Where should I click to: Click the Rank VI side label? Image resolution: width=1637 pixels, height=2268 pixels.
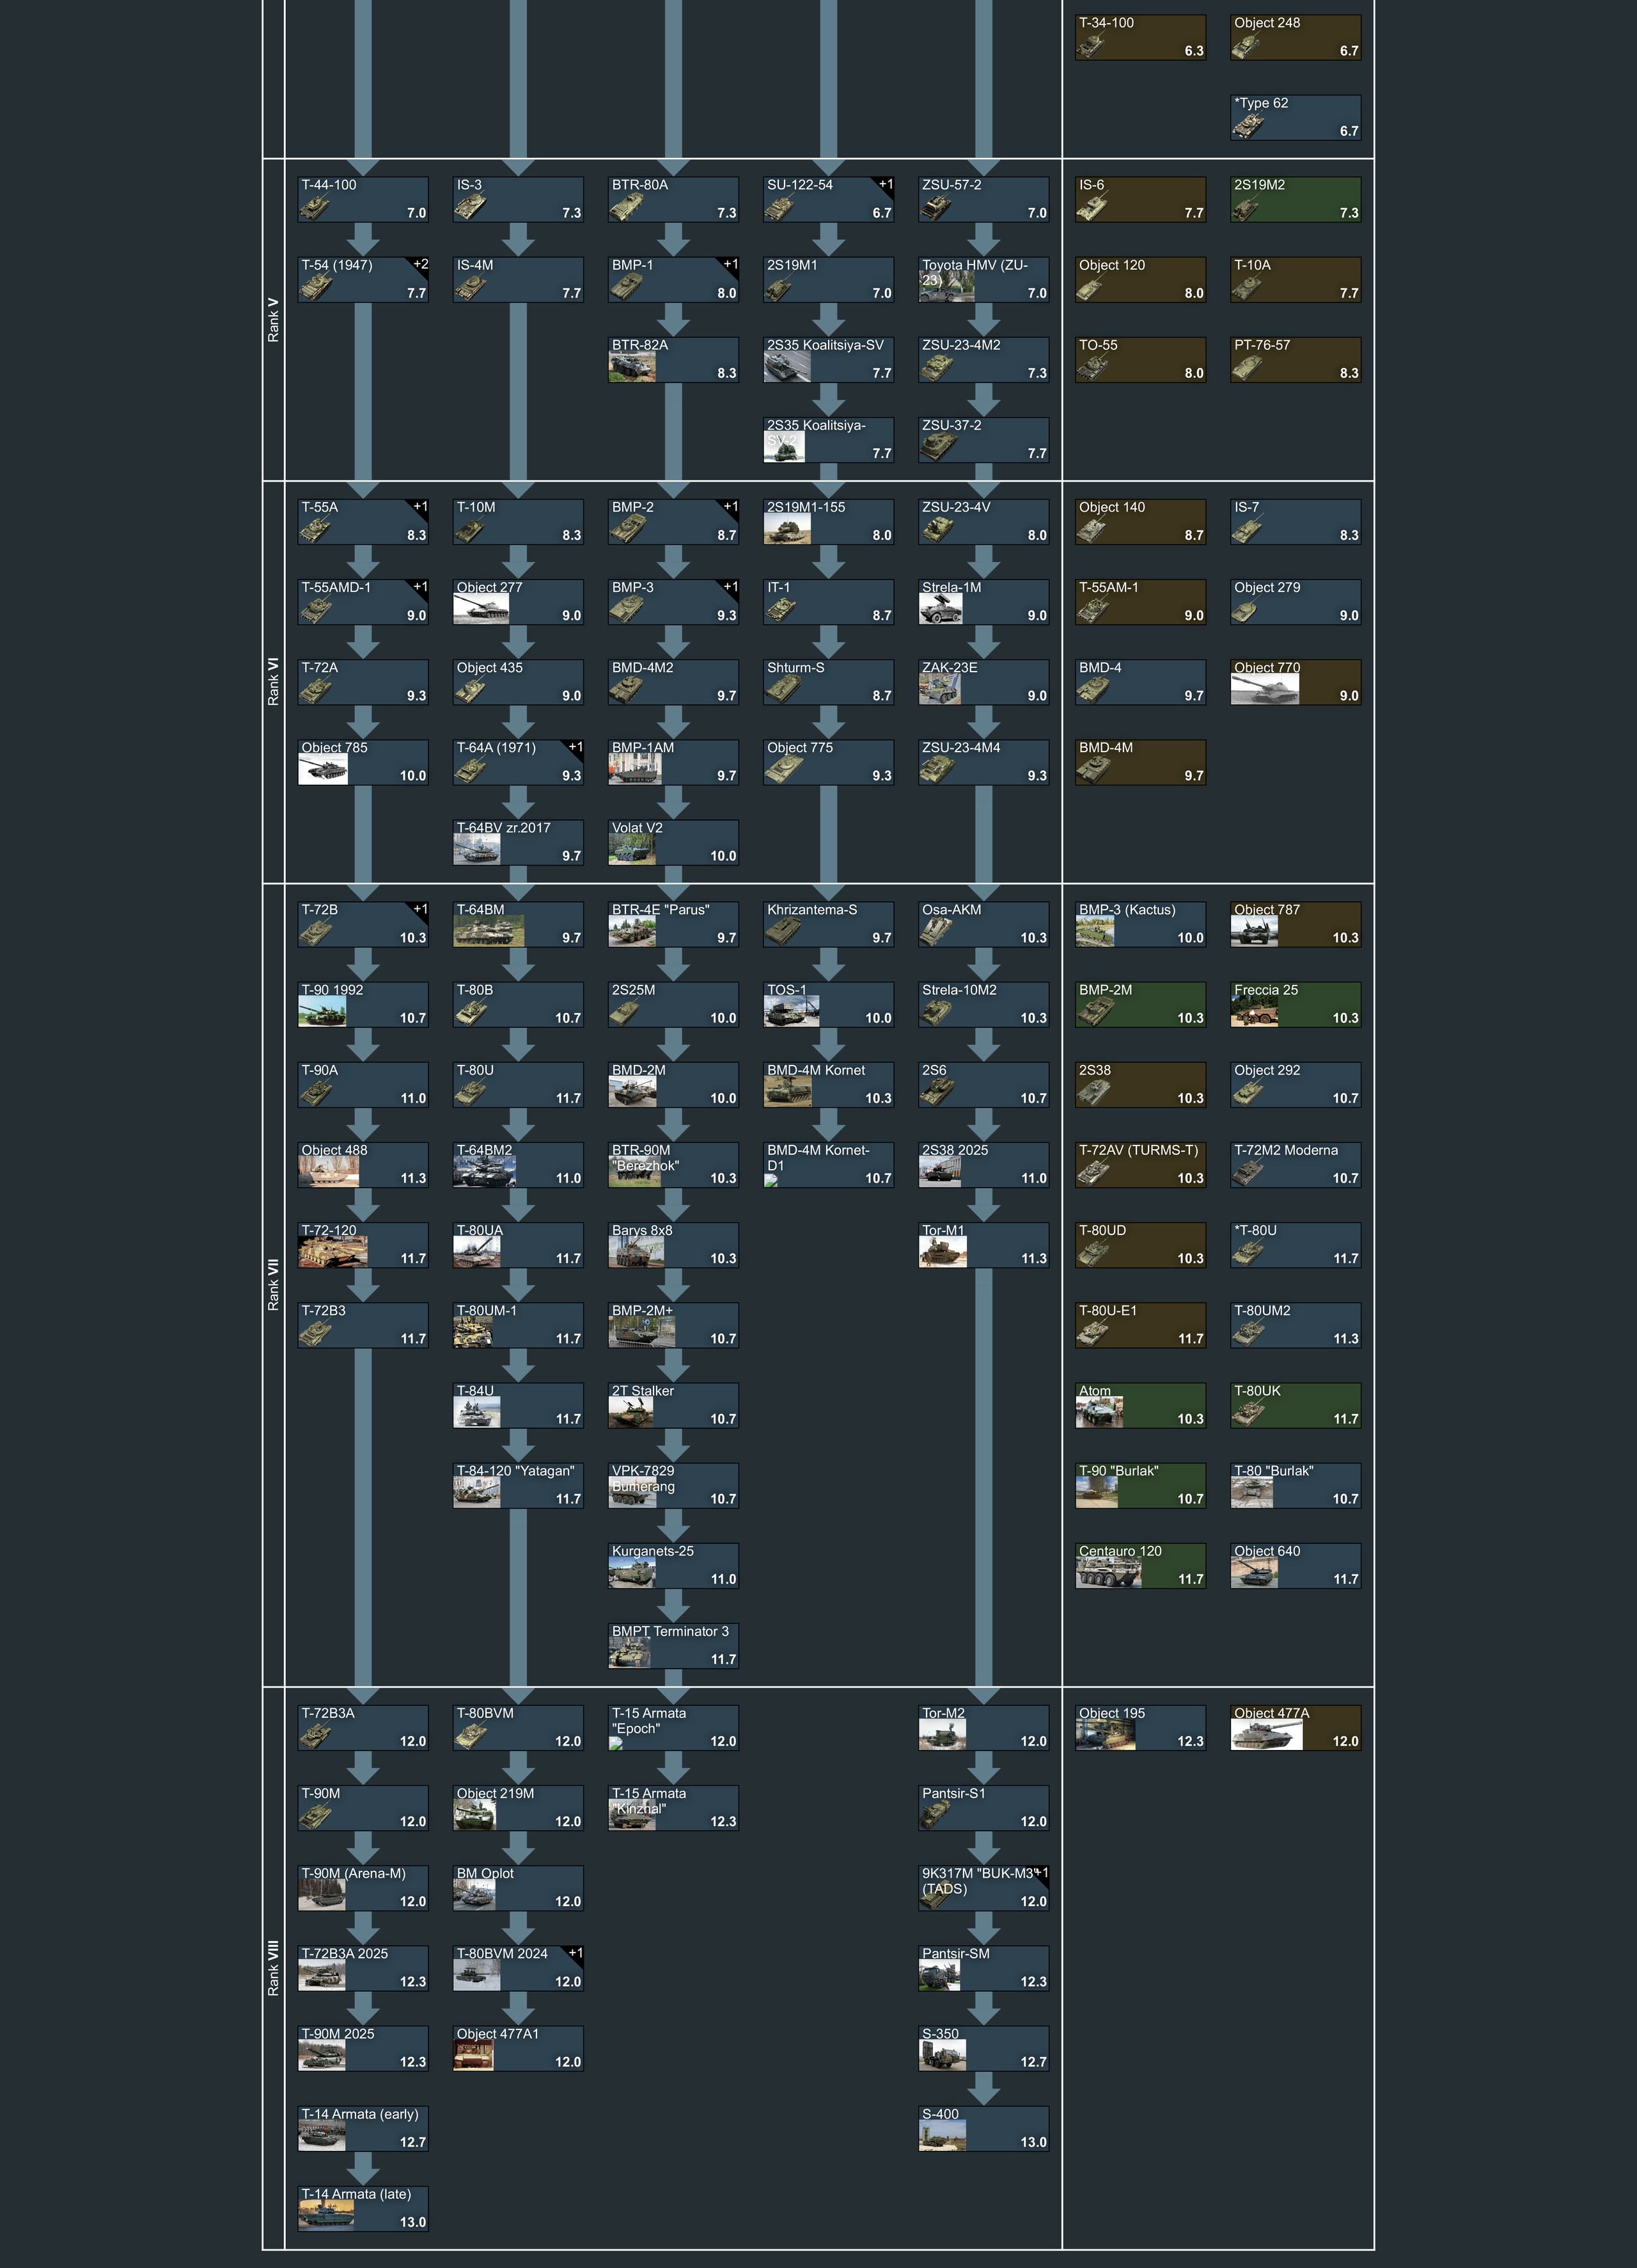point(273,682)
